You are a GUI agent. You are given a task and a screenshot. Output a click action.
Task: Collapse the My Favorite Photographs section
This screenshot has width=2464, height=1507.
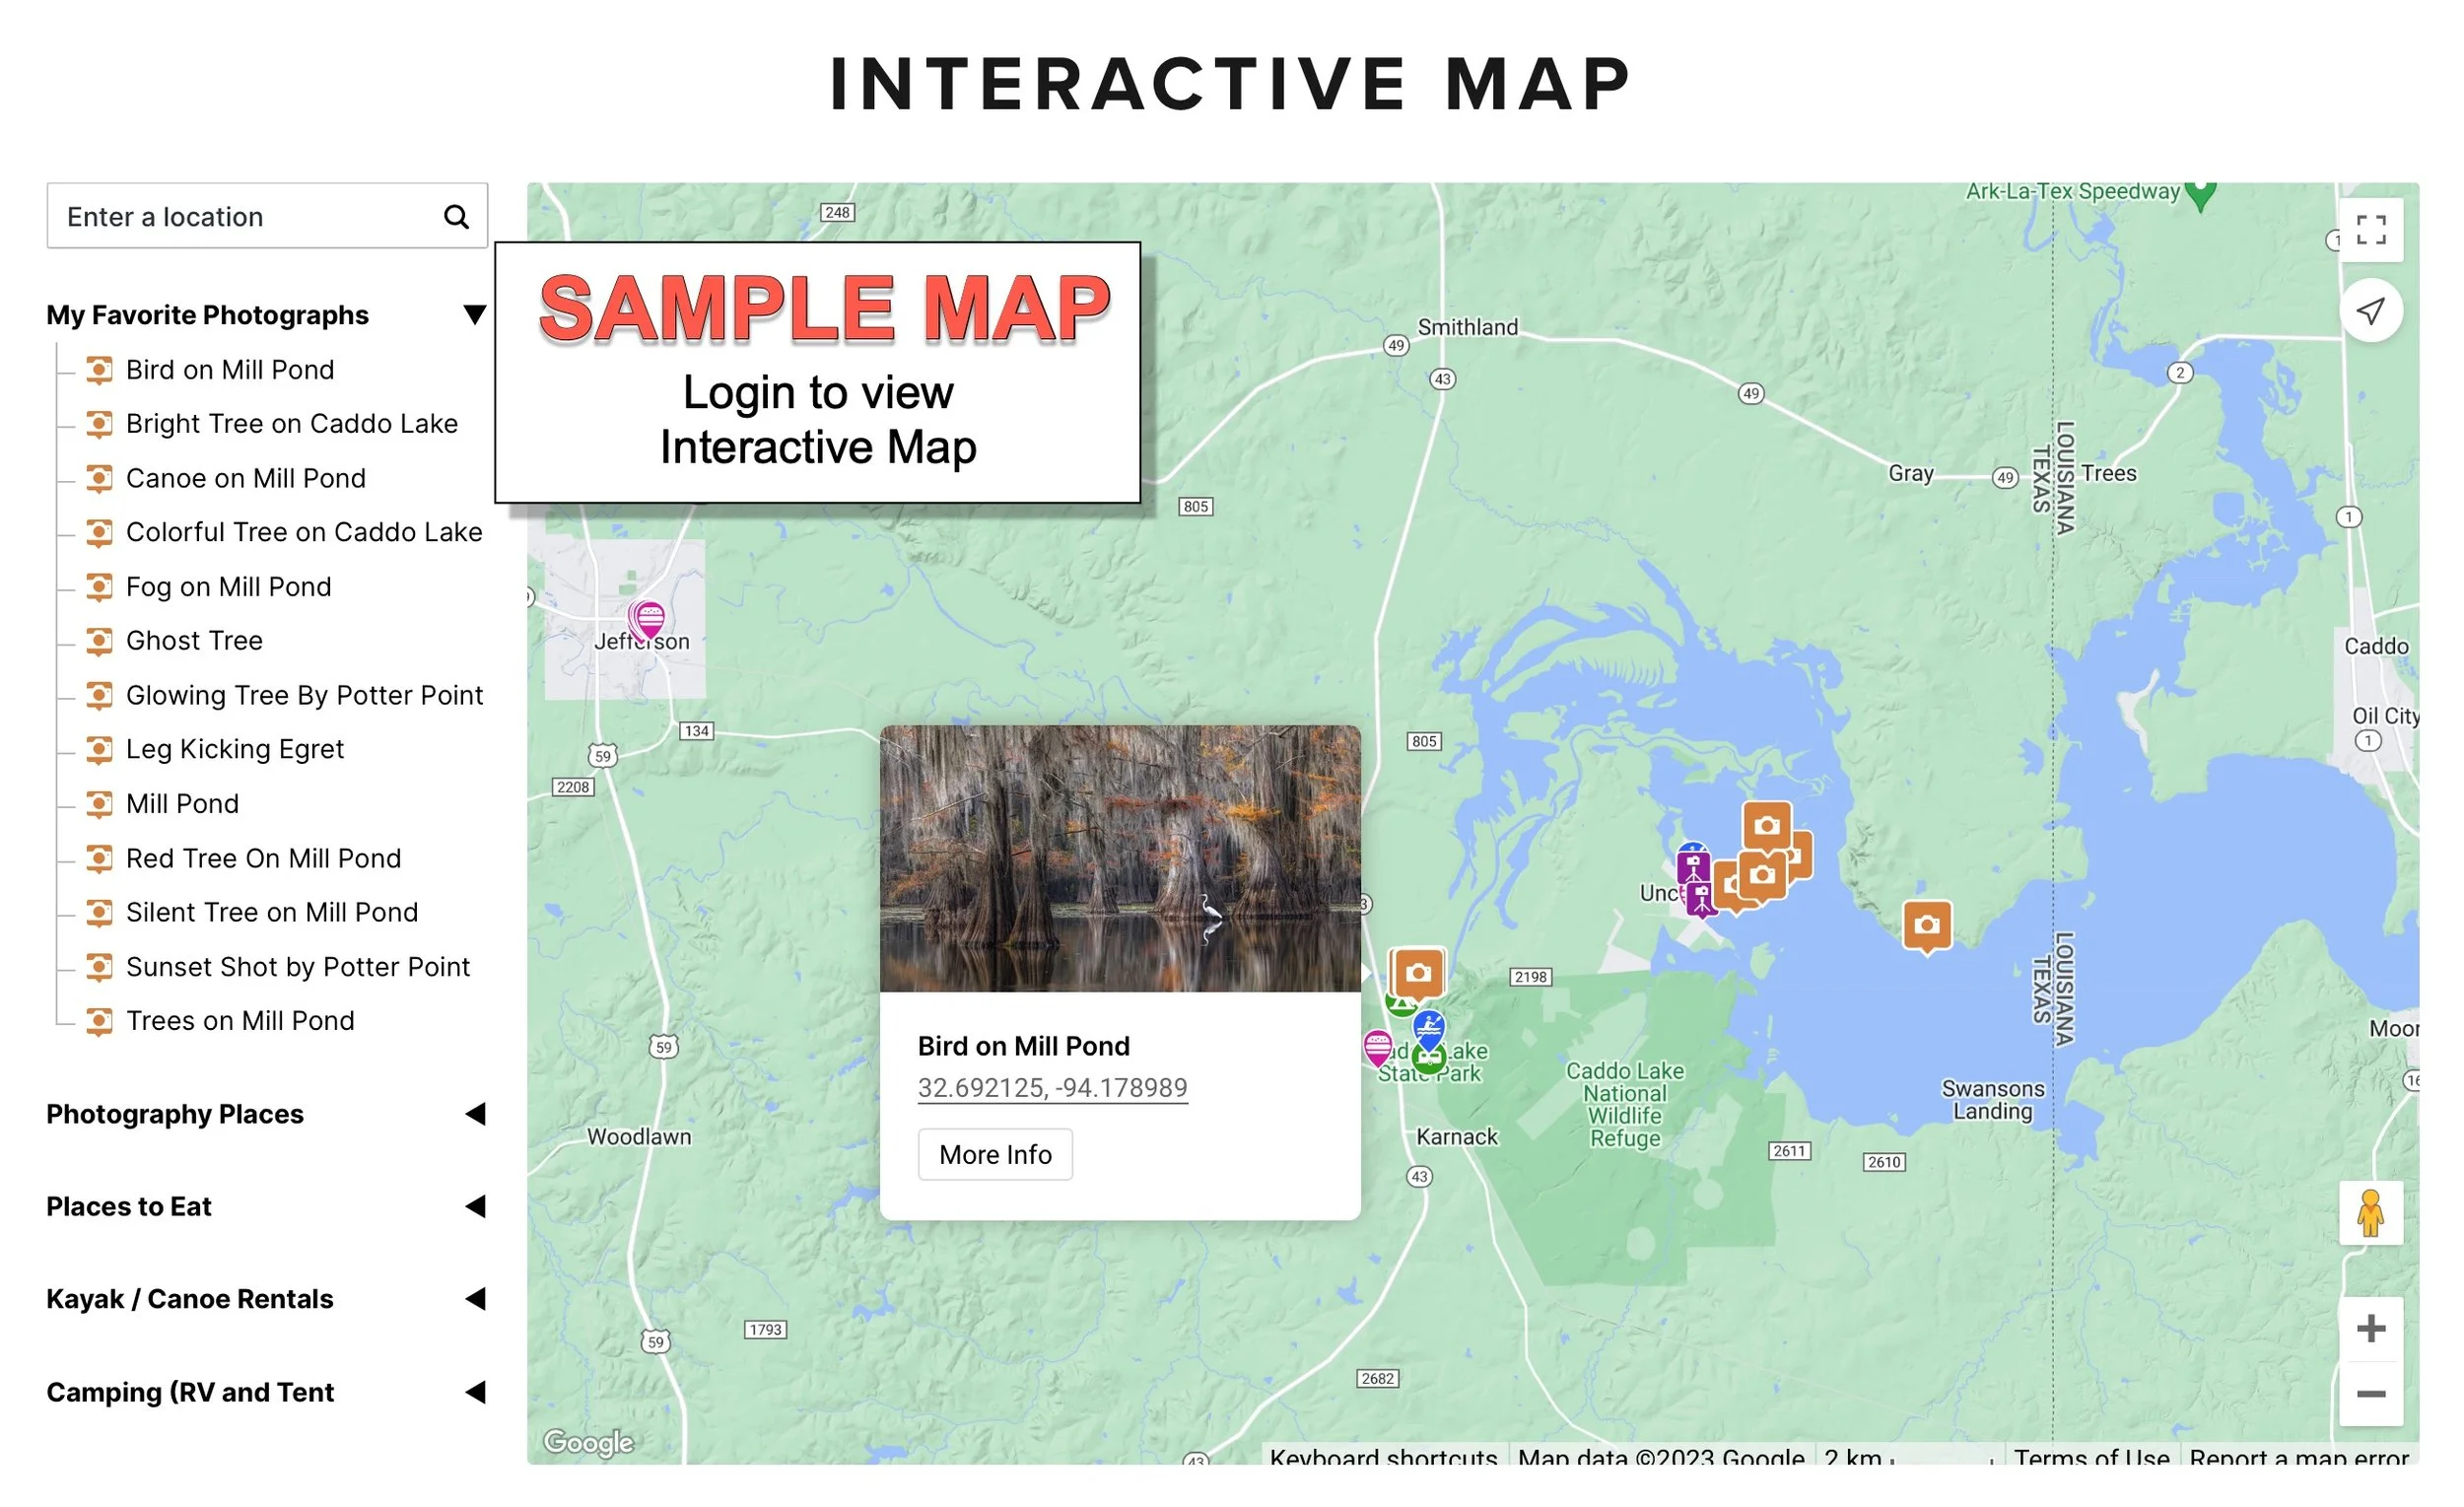(x=474, y=313)
